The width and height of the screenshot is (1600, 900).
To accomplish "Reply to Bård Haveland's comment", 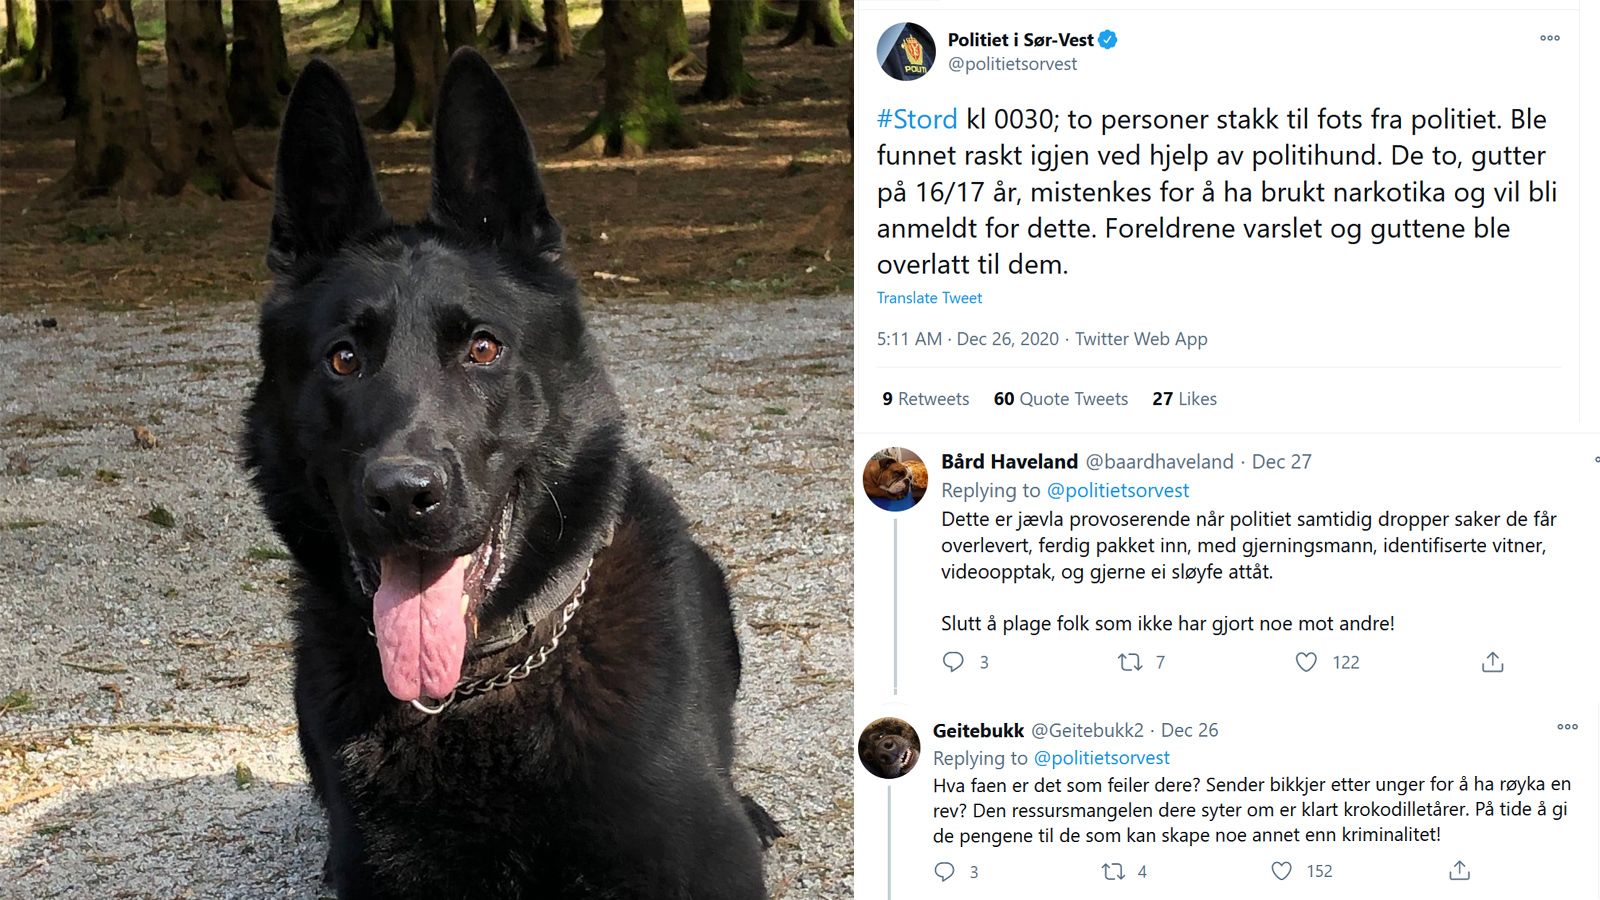I will pyautogui.click(x=954, y=662).
